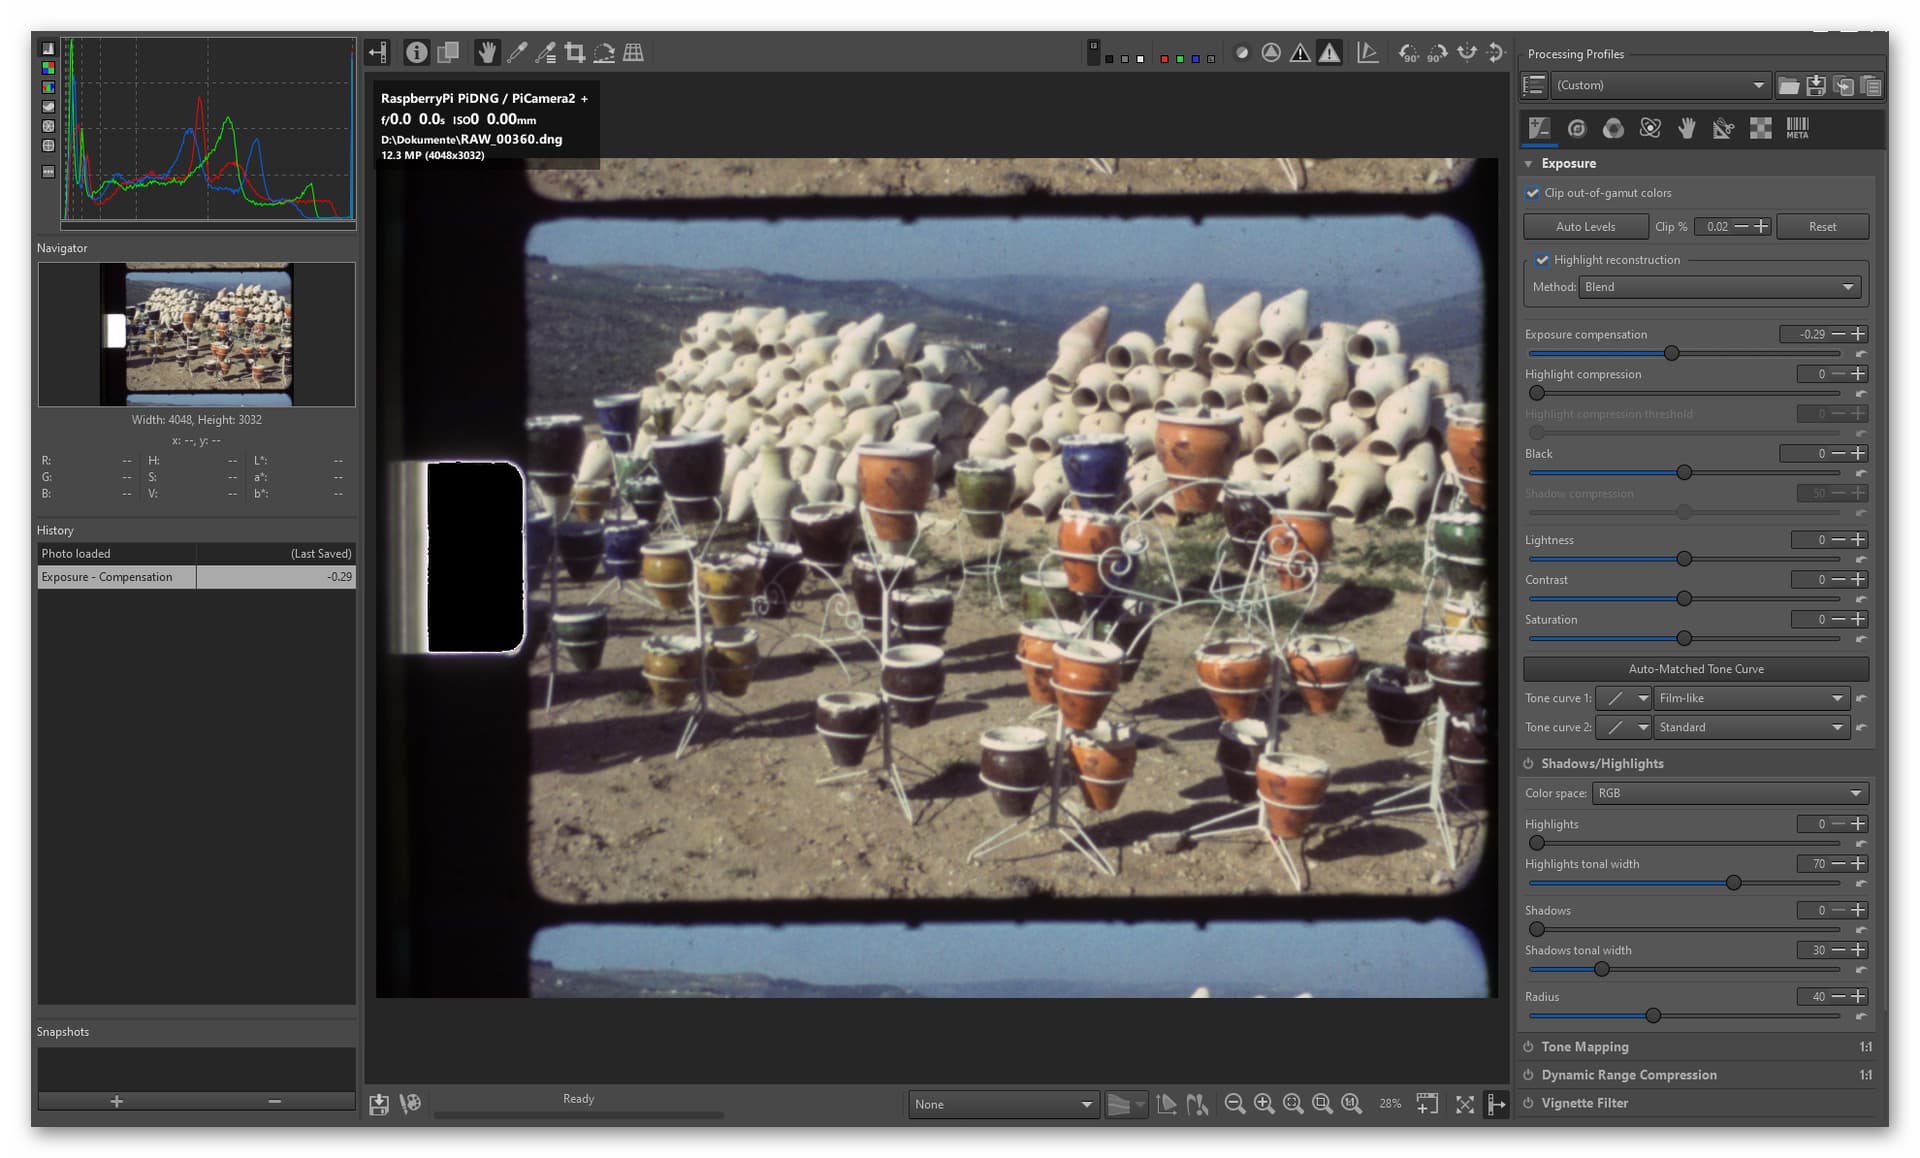Viewport: 1920px width, 1158px height.
Task: Open the Detail tab
Action: pos(1577,128)
